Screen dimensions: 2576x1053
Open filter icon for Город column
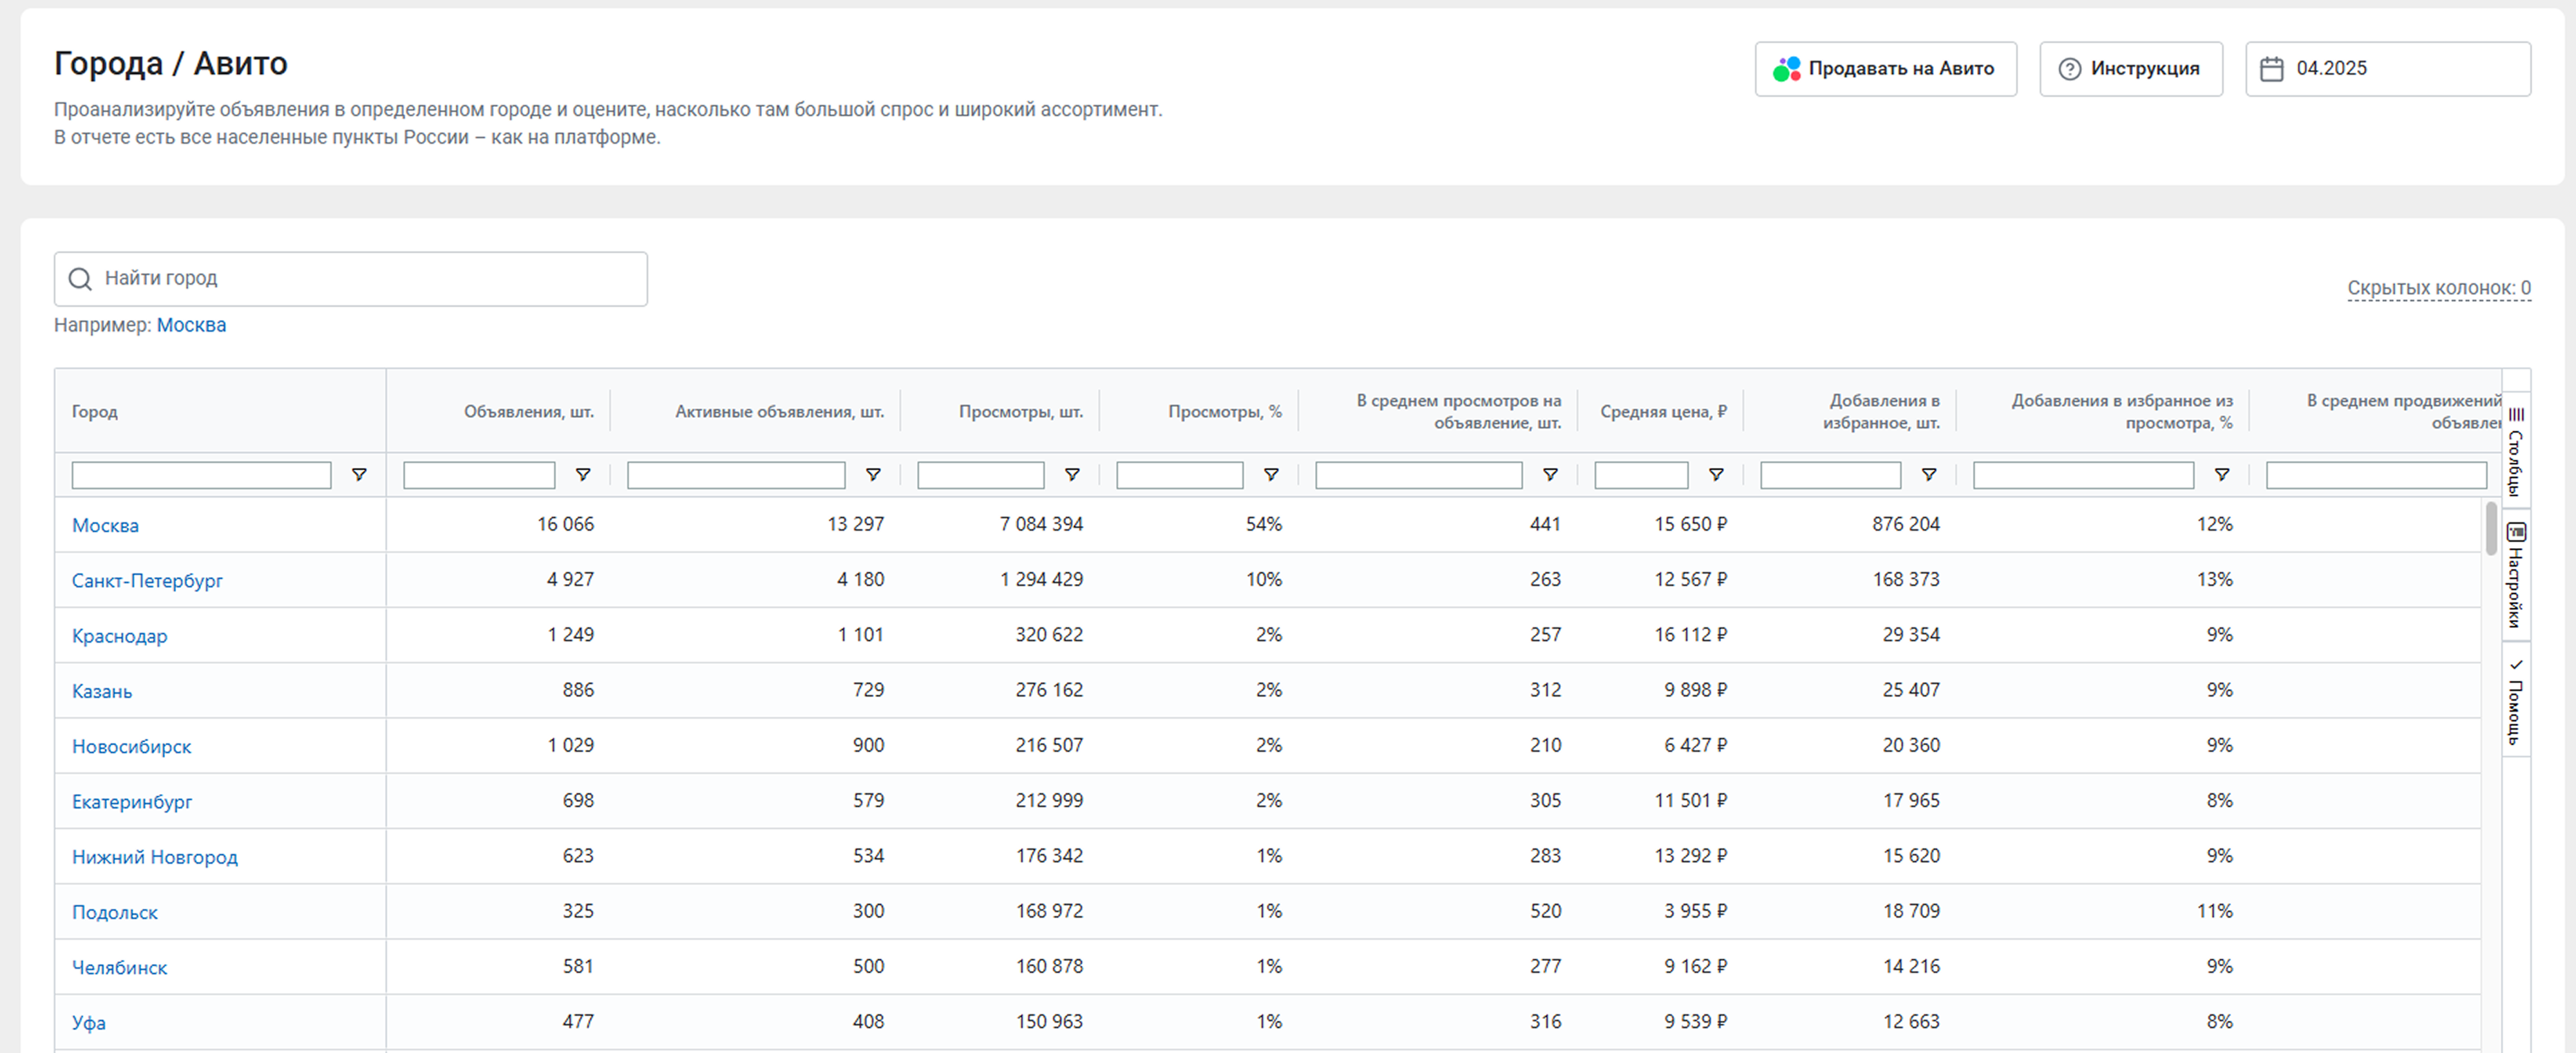[x=359, y=475]
